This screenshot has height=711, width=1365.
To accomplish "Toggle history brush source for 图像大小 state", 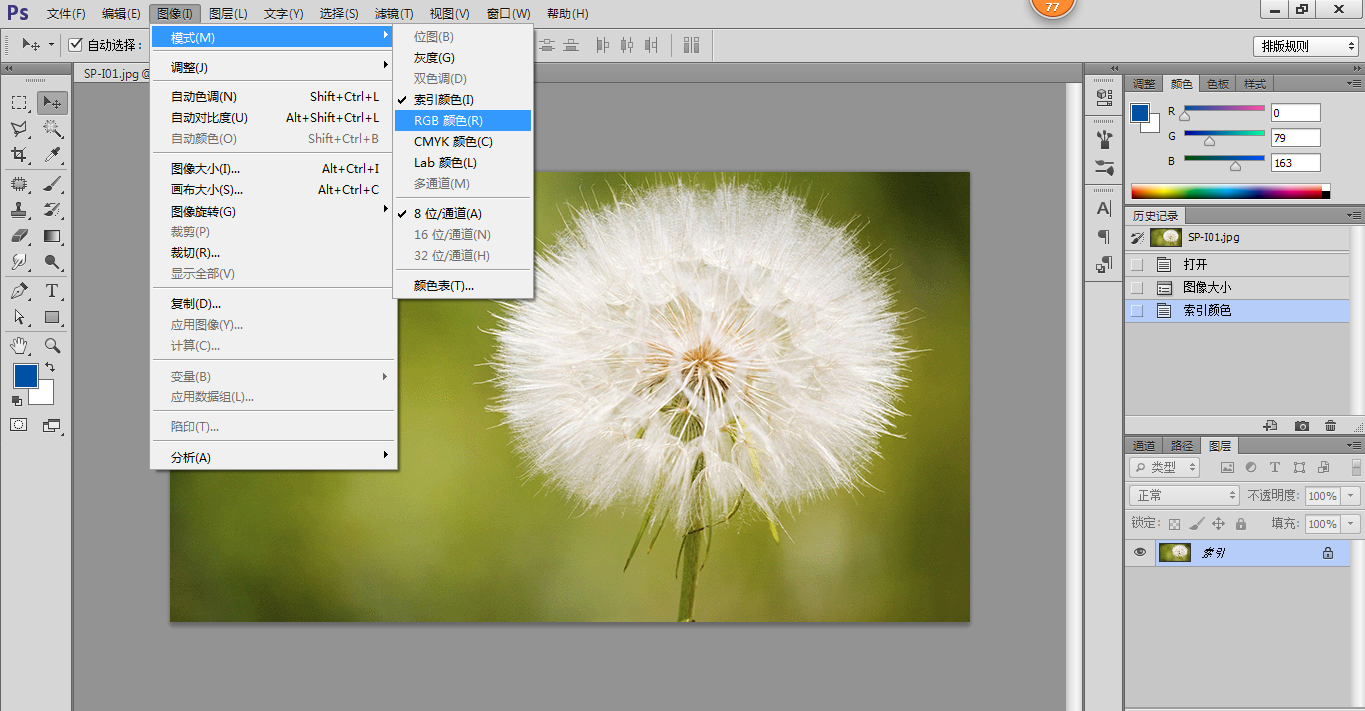I will (x=1136, y=288).
